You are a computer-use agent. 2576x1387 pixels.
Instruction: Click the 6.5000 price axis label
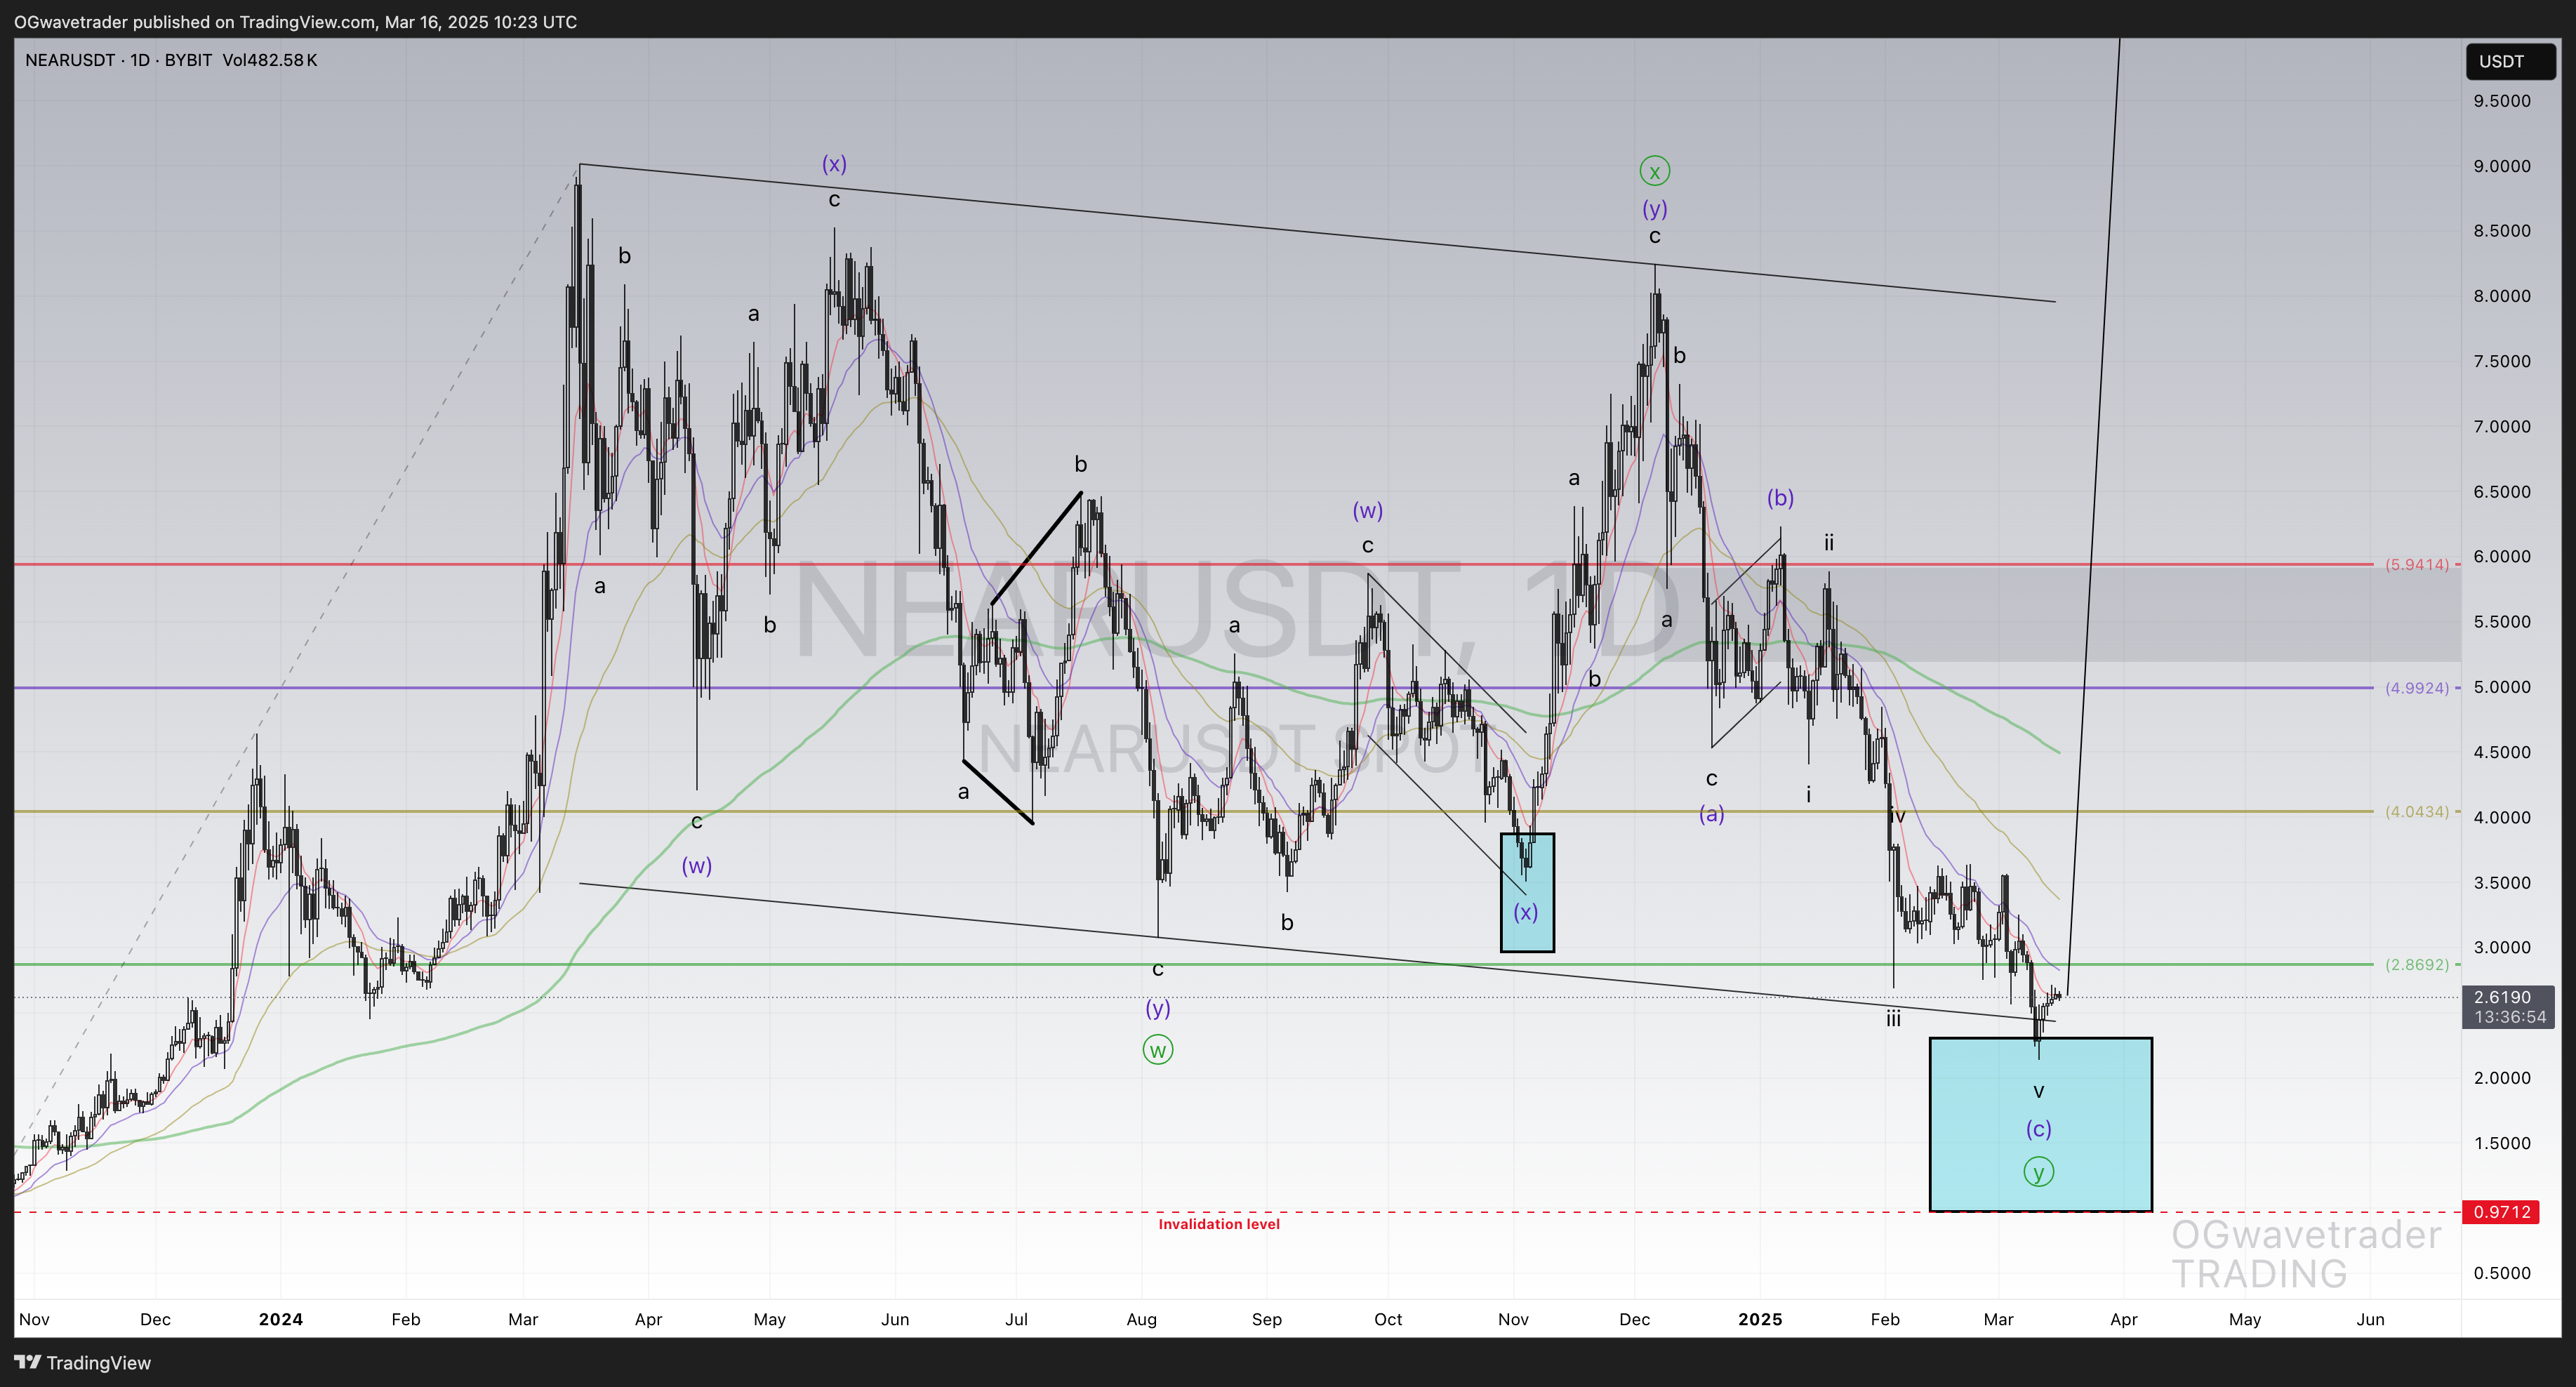[2502, 492]
